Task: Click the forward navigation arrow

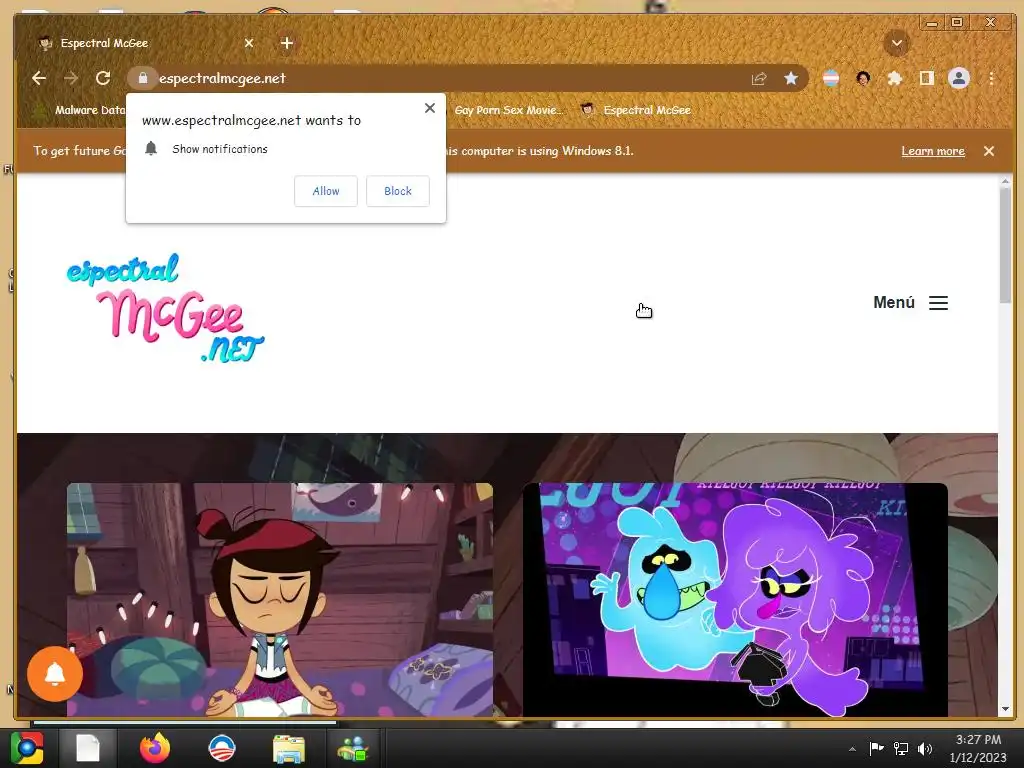Action: (x=71, y=78)
